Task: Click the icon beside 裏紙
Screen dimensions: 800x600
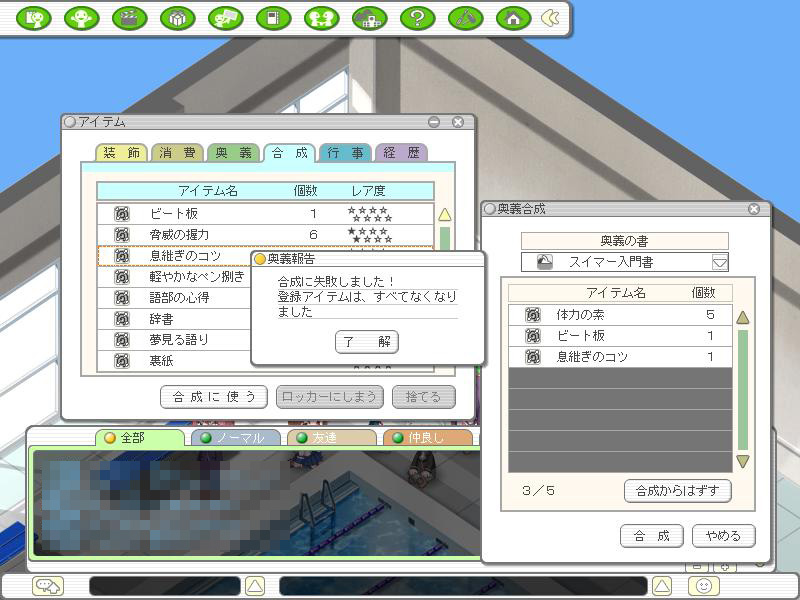Action: point(122,361)
